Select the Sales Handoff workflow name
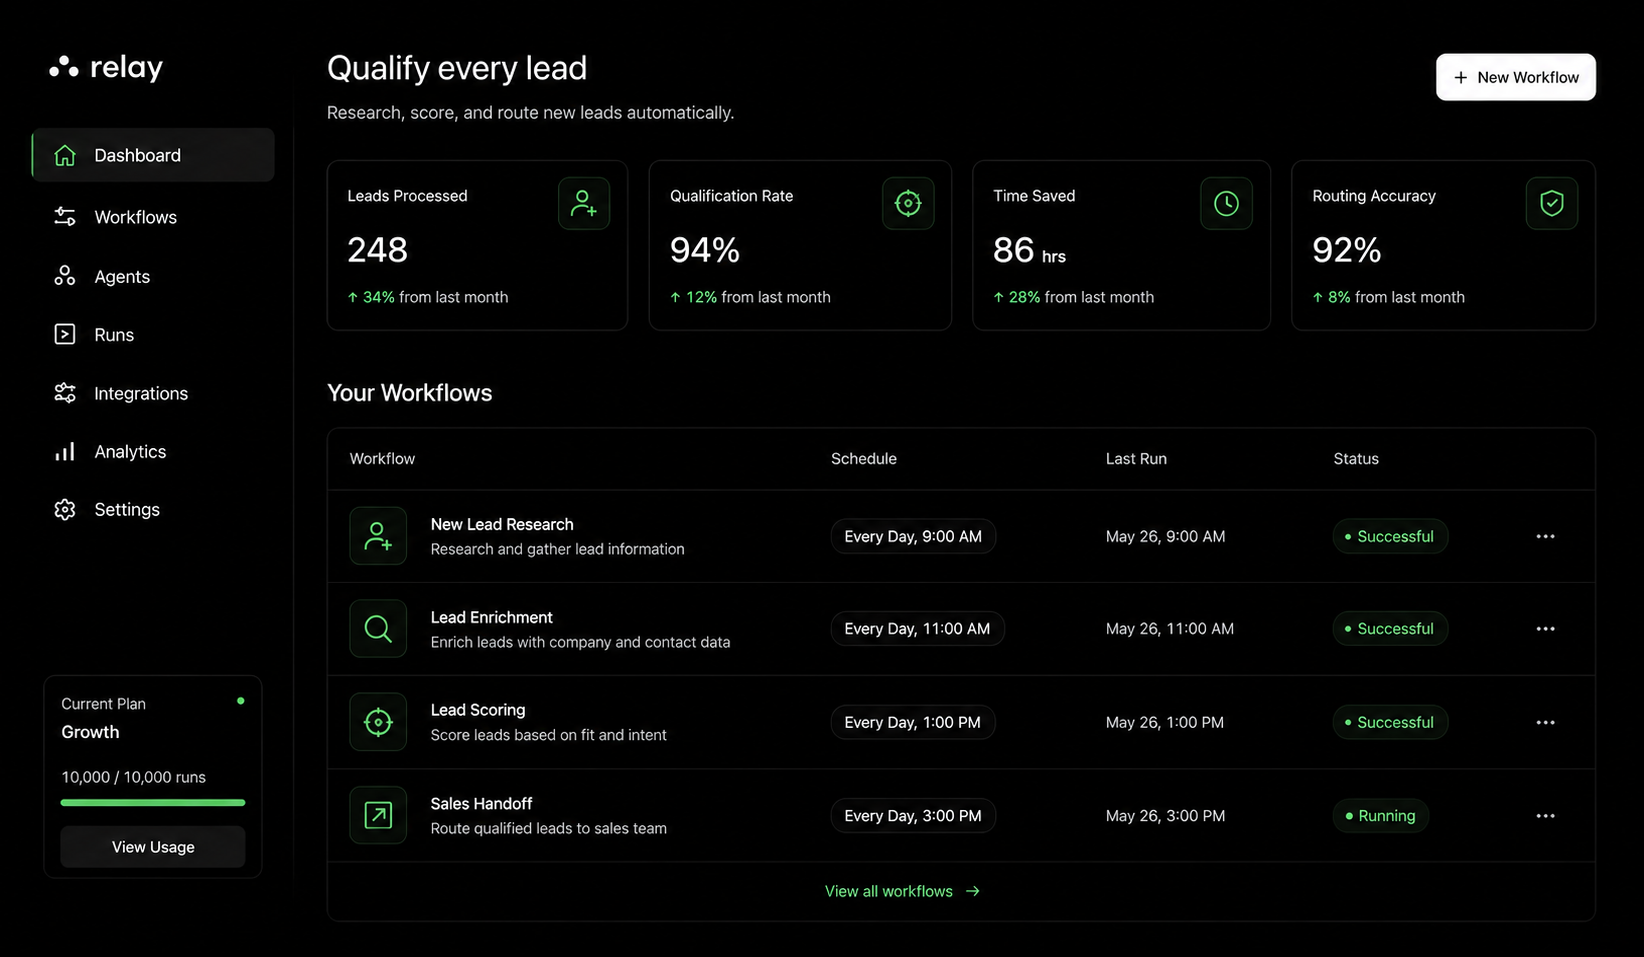Screen dimensions: 1644x957 coord(481,803)
